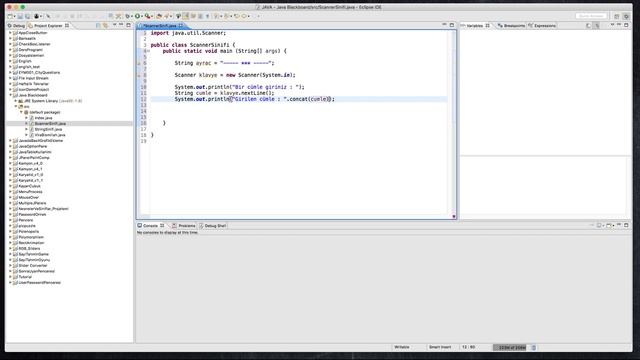Maximize the Console panel

(626, 225)
